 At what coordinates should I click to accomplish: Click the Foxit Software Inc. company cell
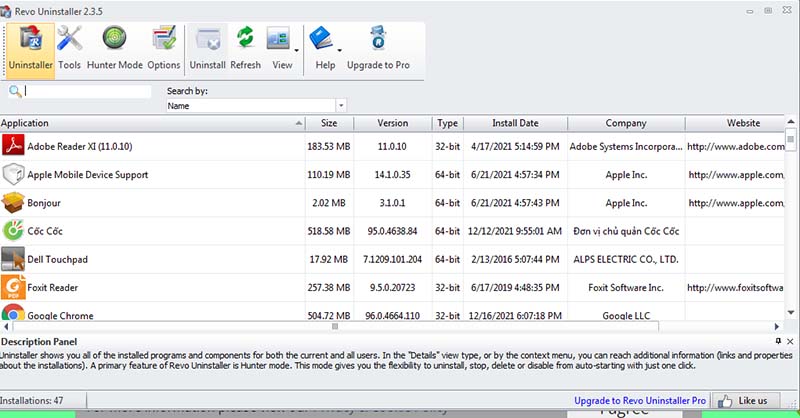coord(626,287)
